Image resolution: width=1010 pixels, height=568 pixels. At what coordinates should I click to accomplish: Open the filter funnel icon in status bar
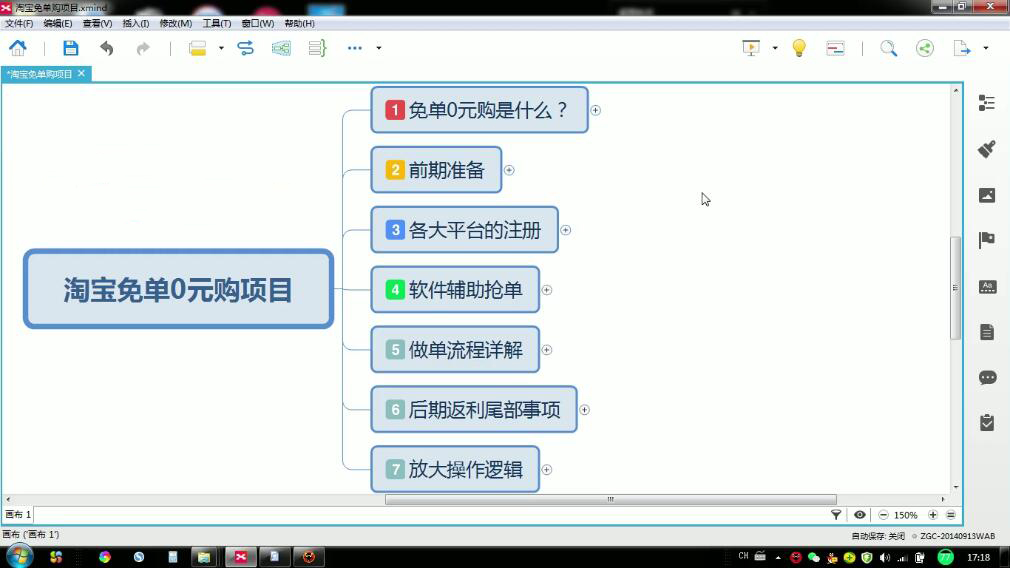(835, 515)
